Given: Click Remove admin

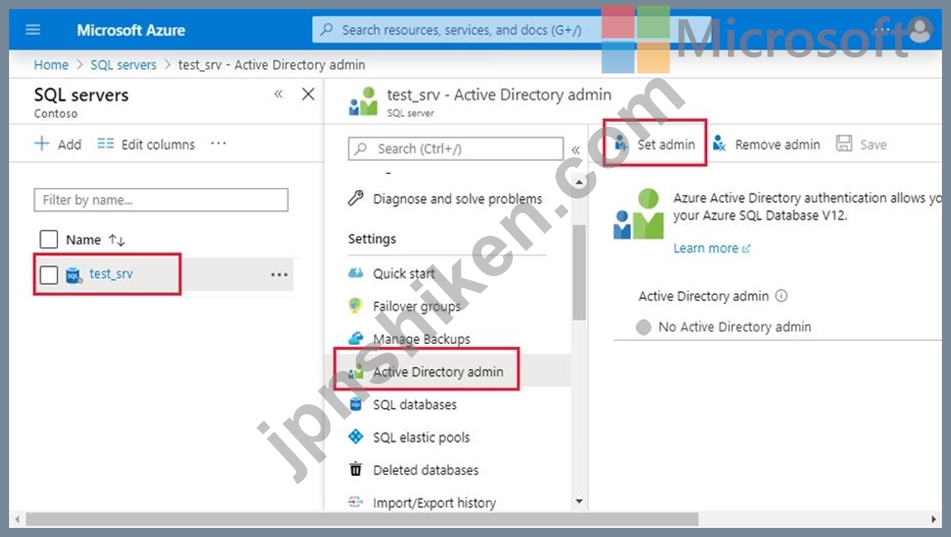Looking at the screenshot, I should (x=767, y=144).
